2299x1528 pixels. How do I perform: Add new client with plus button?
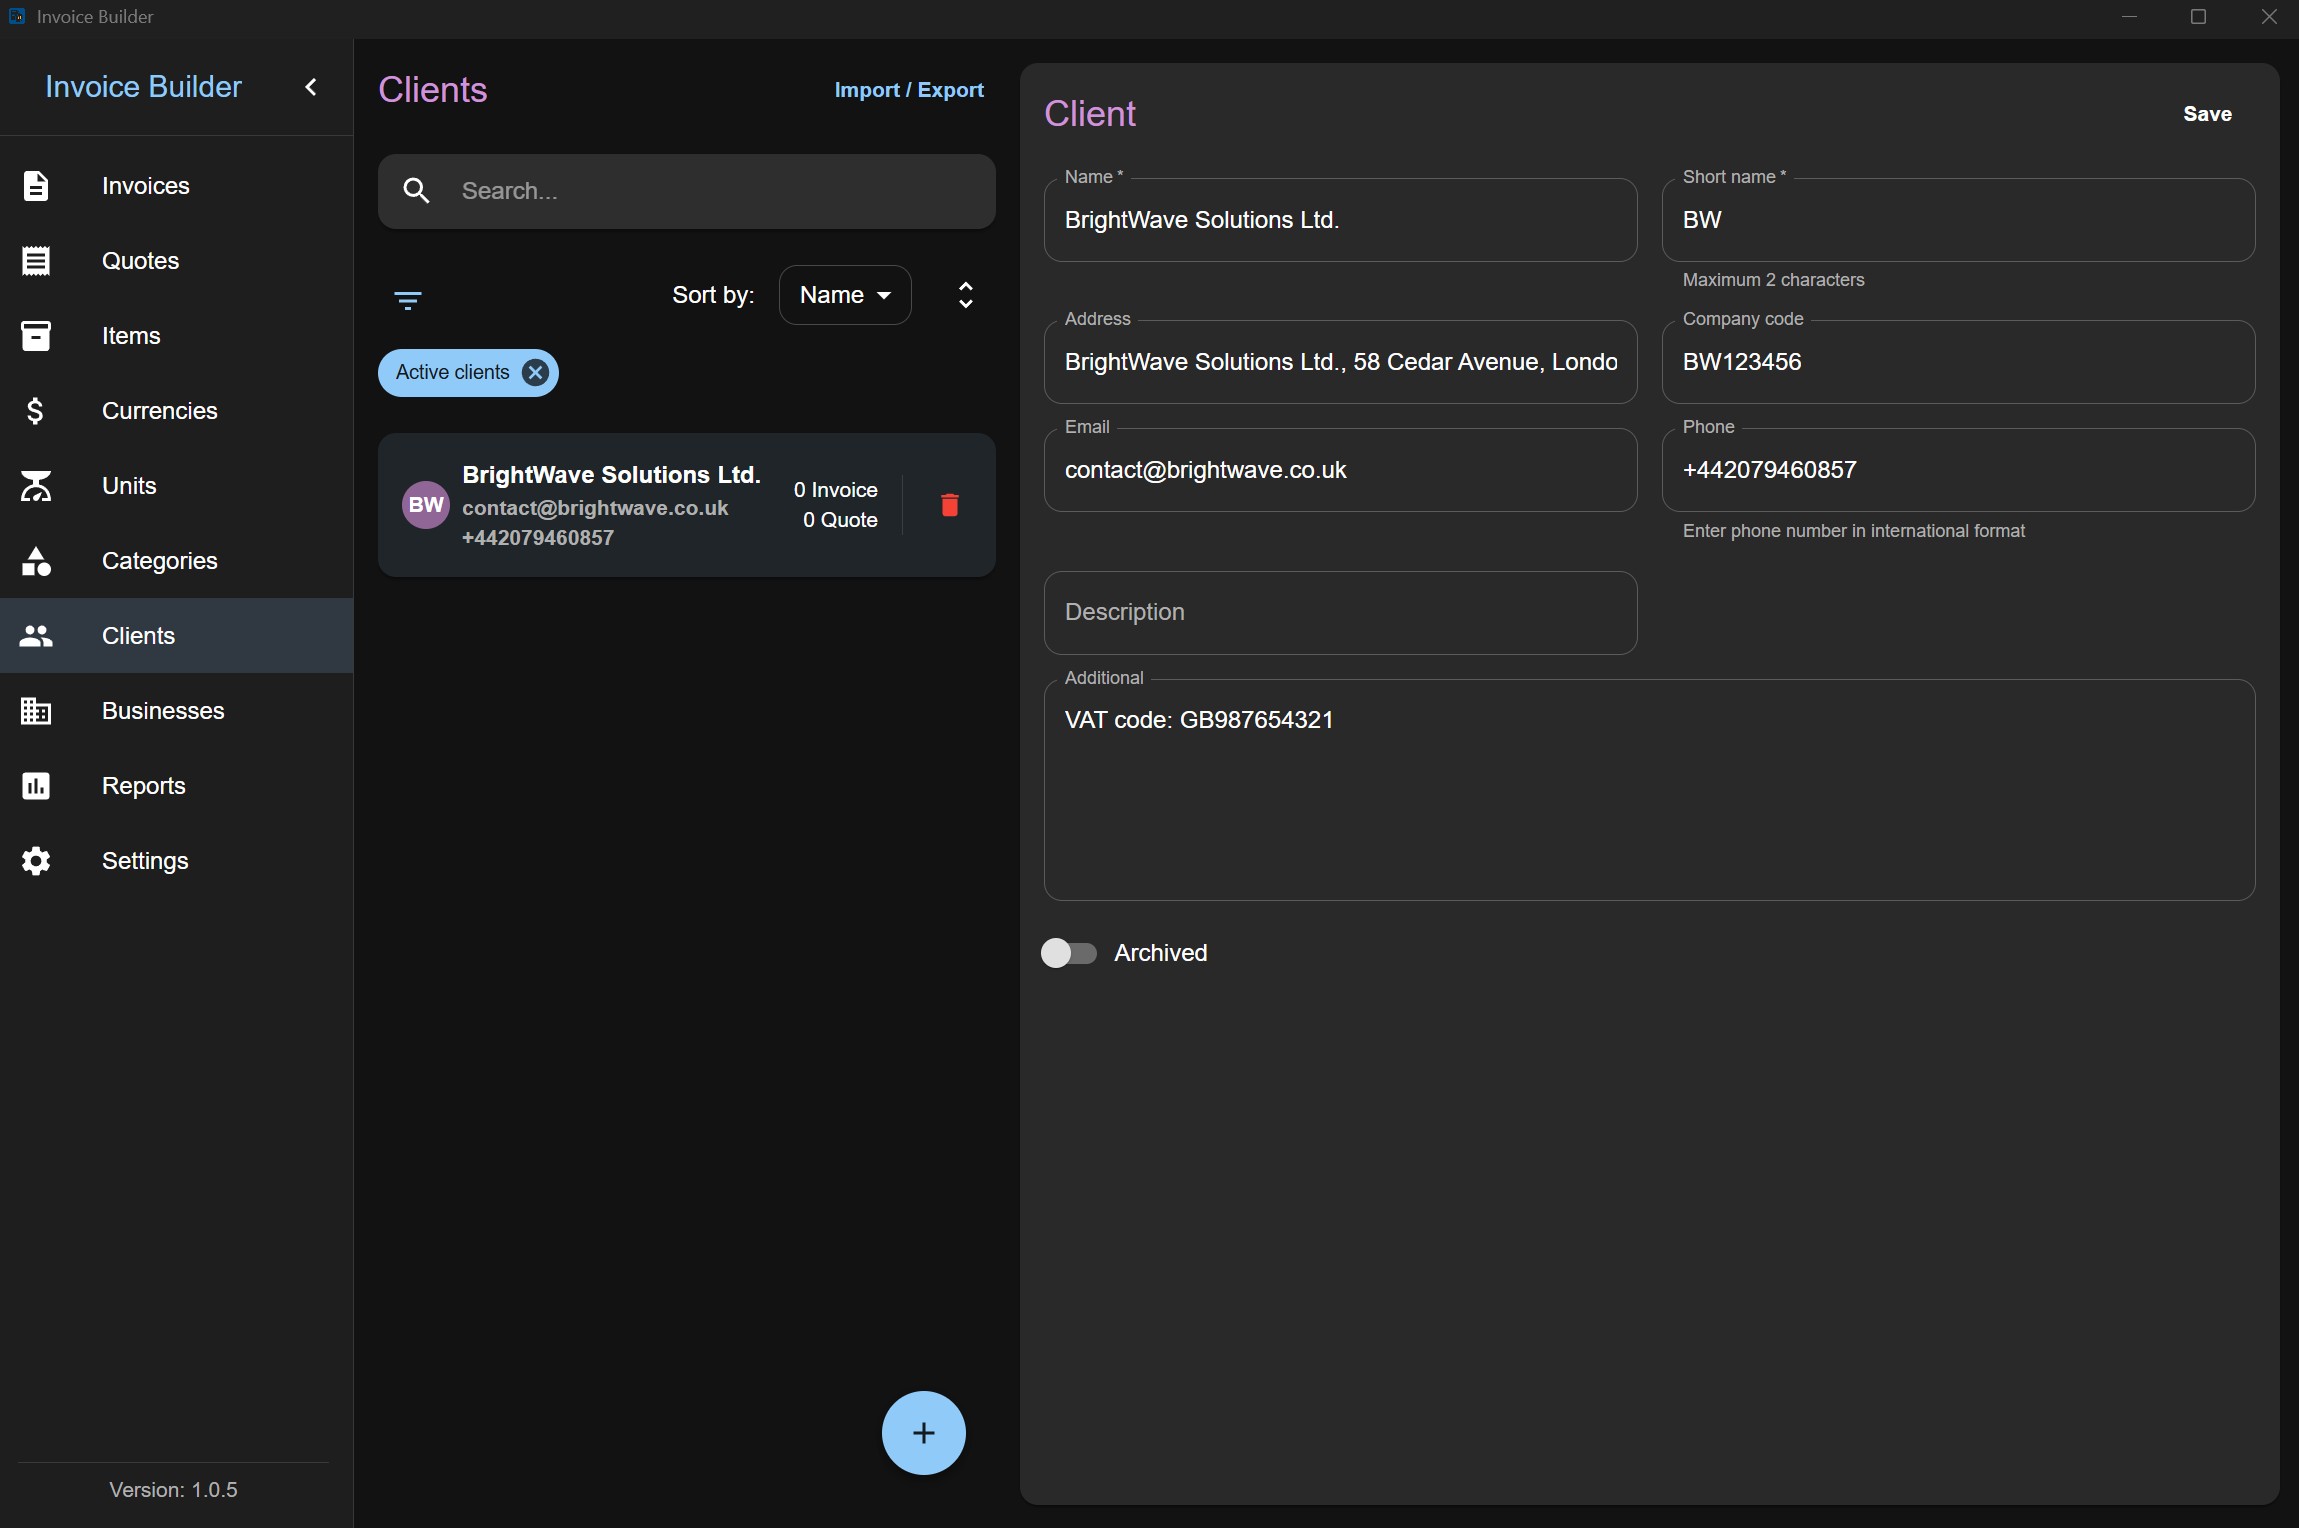pyautogui.click(x=923, y=1433)
